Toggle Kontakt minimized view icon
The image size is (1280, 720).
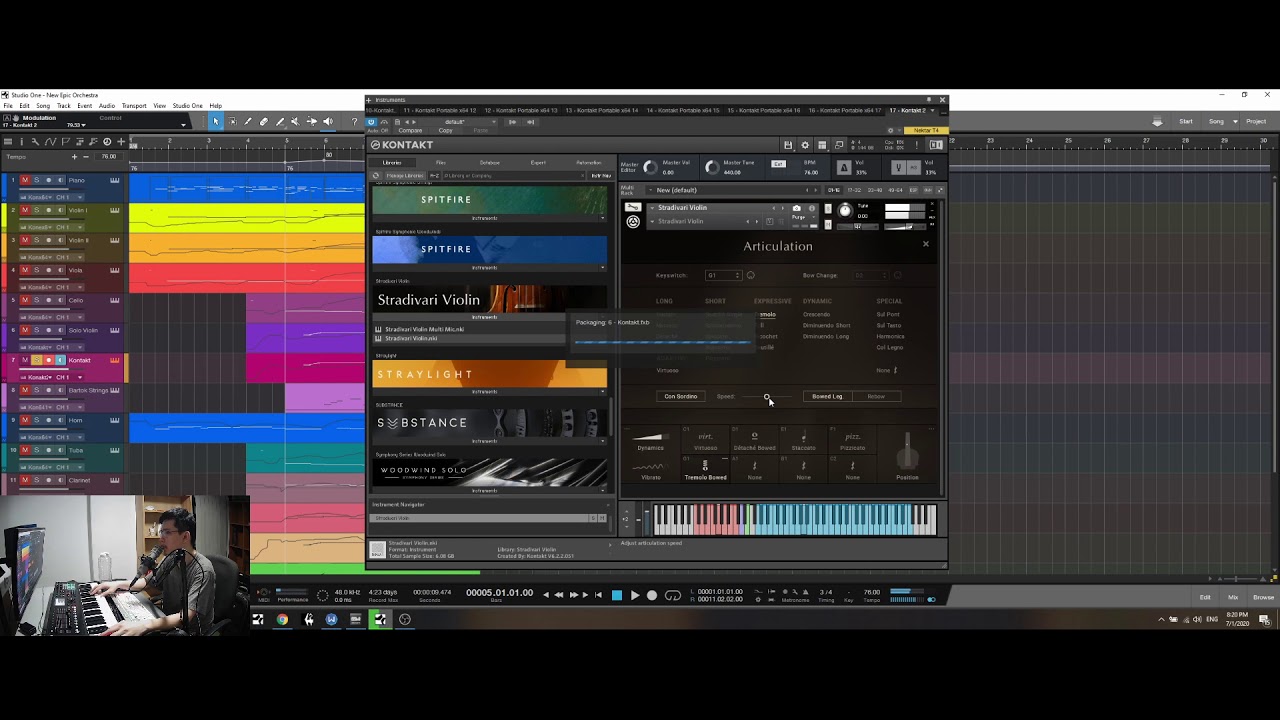[x=838, y=145]
